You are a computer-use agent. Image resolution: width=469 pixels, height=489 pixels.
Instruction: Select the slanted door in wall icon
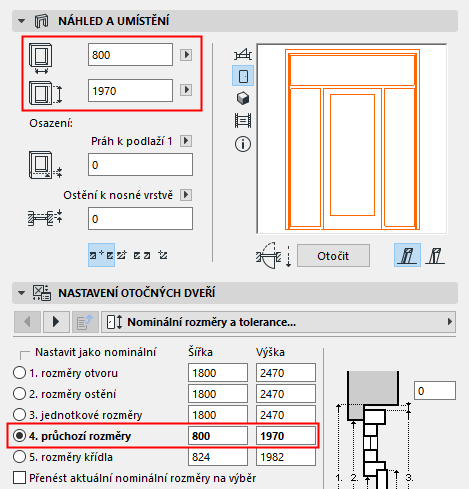tap(435, 256)
